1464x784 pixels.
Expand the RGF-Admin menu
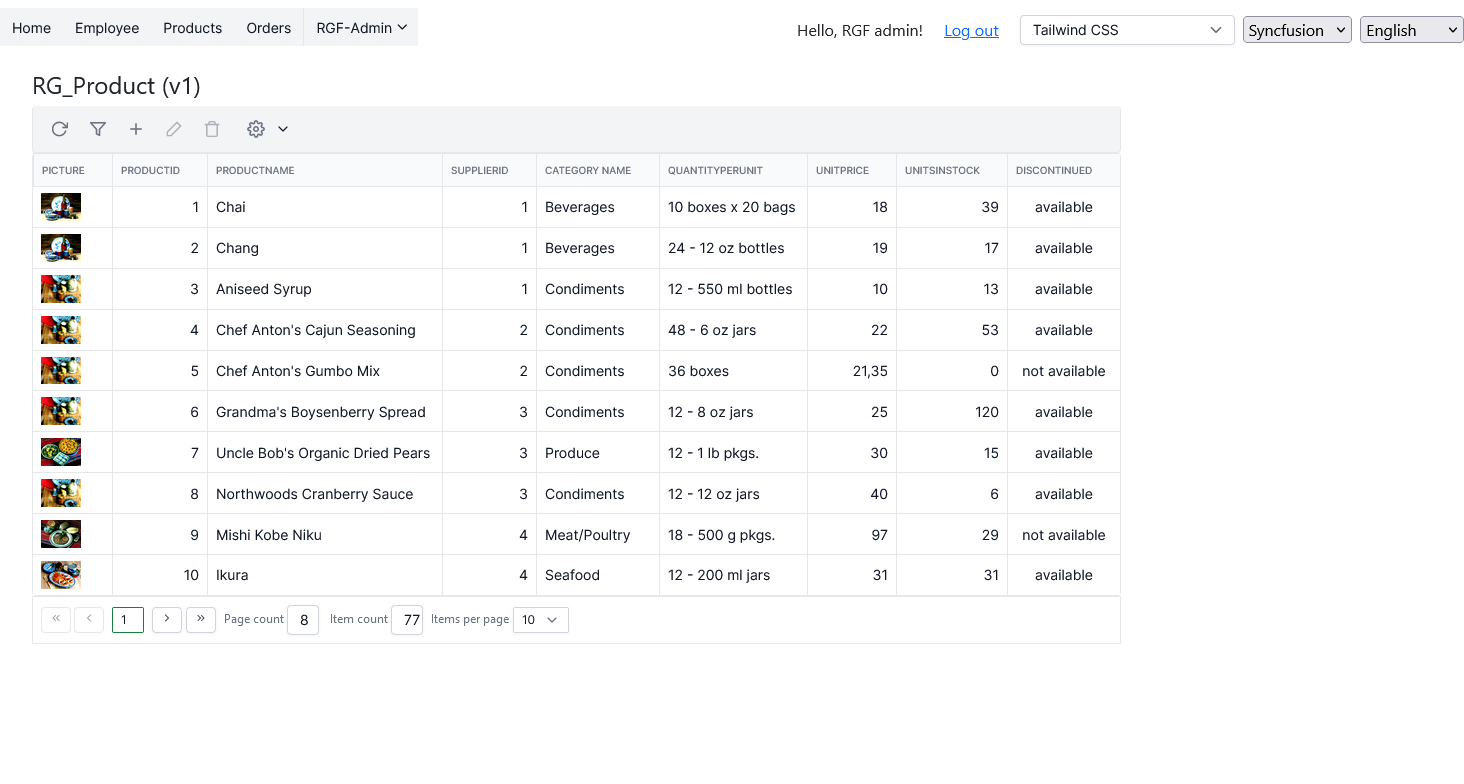pyautogui.click(x=361, y=28)
